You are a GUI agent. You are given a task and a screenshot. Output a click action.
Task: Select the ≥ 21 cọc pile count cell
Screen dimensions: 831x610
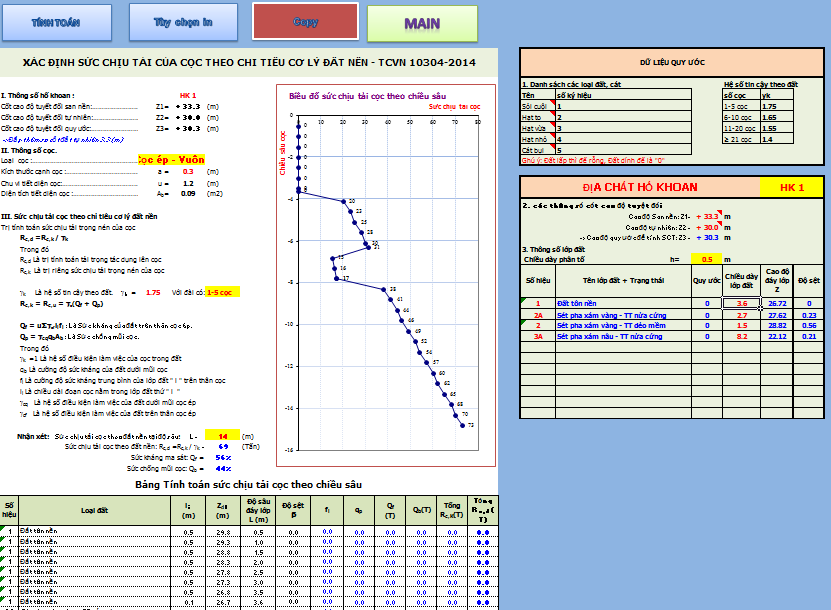tap(742, 139)
